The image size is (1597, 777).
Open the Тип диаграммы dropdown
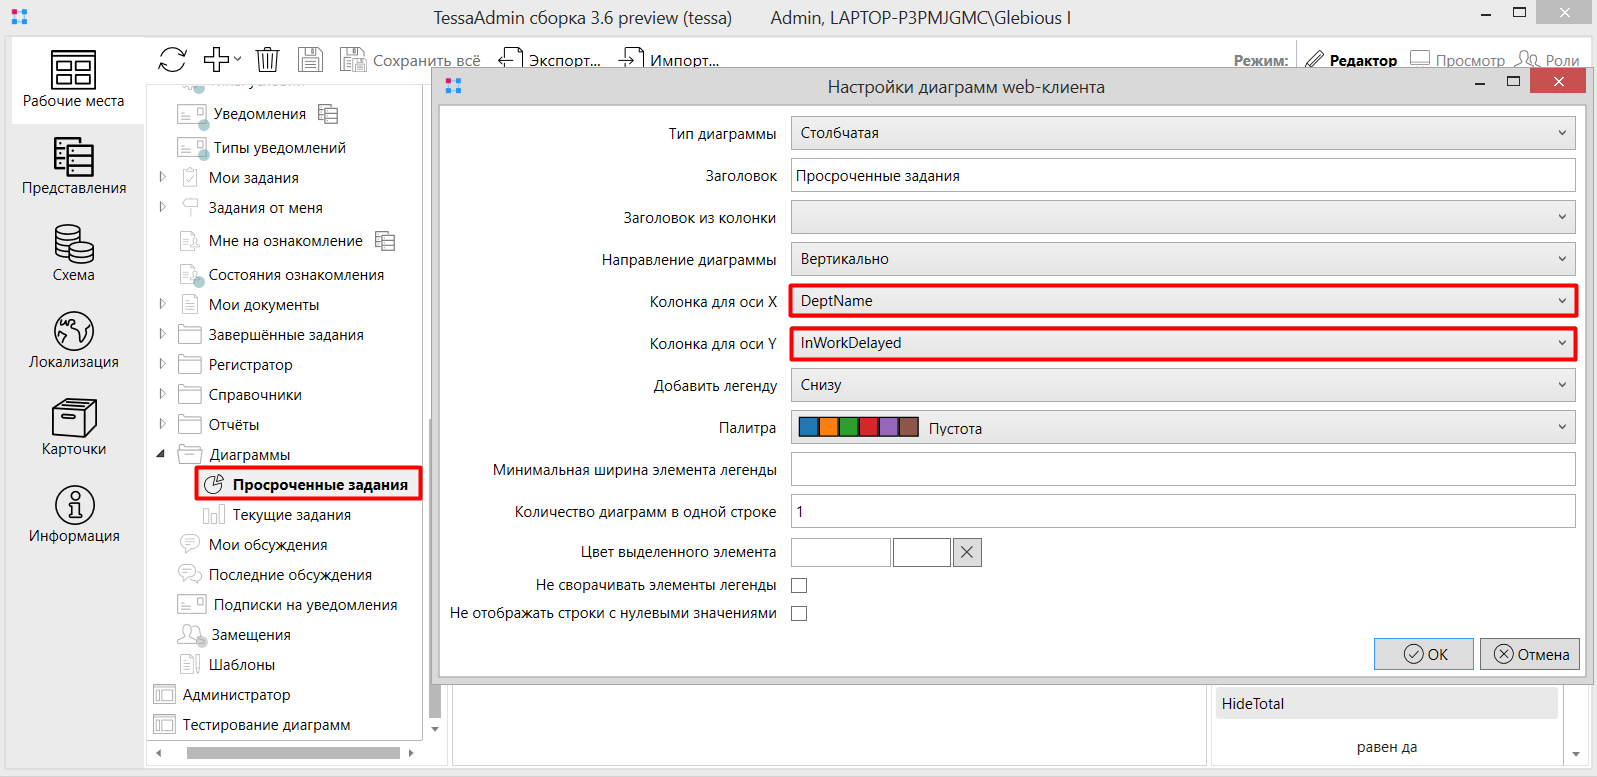[1182, 133]
